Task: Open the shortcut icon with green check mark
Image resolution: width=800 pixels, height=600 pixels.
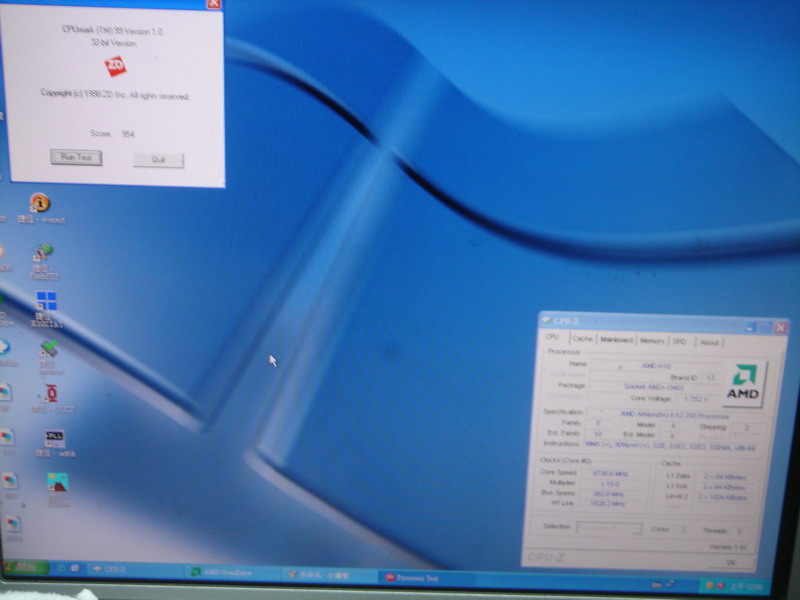Action: (48, 349)
